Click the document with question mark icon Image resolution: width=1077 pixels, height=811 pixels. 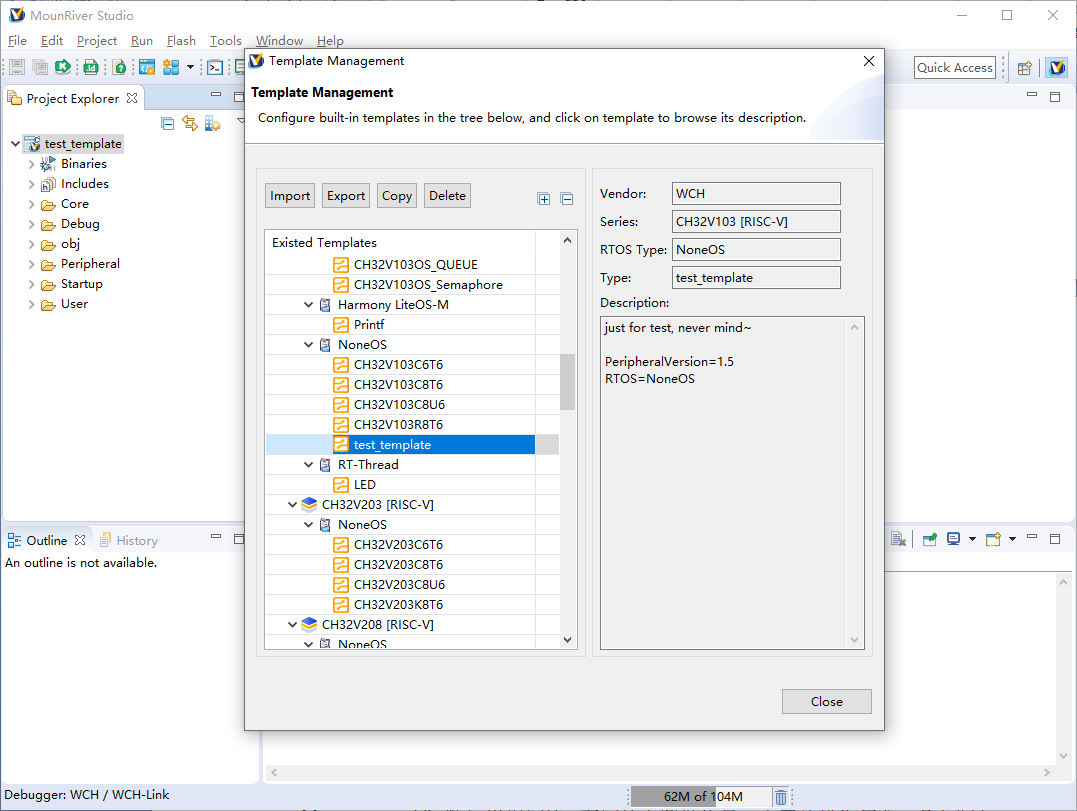pyautogui.click(x=120, y=67)
